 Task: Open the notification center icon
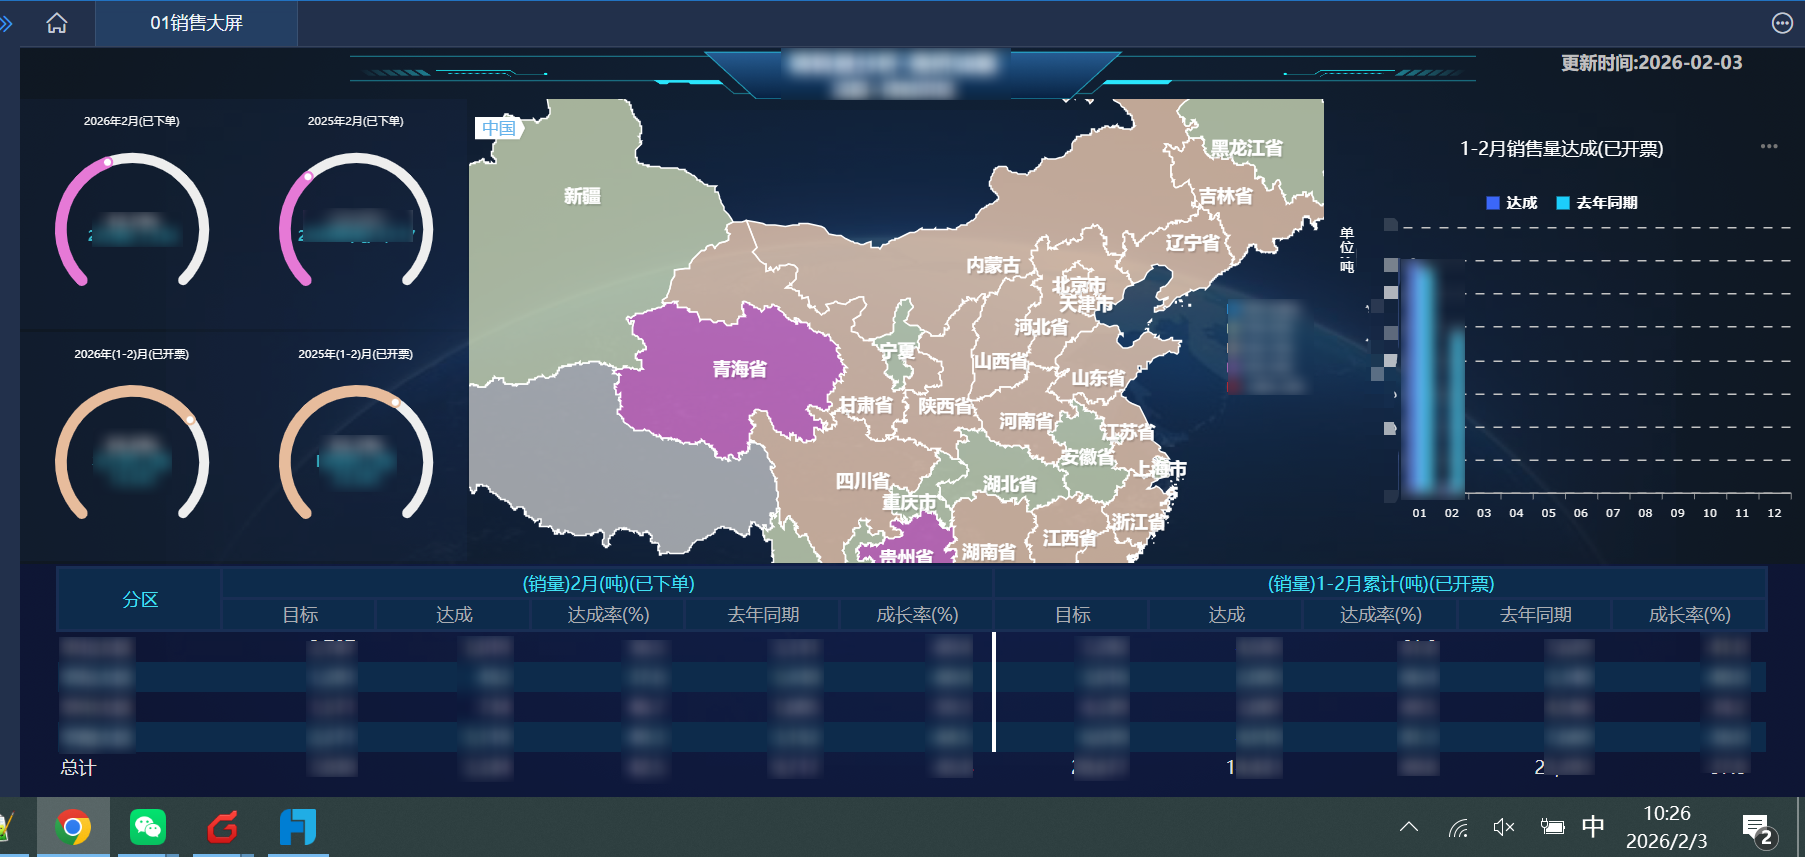pos(1757,829)
